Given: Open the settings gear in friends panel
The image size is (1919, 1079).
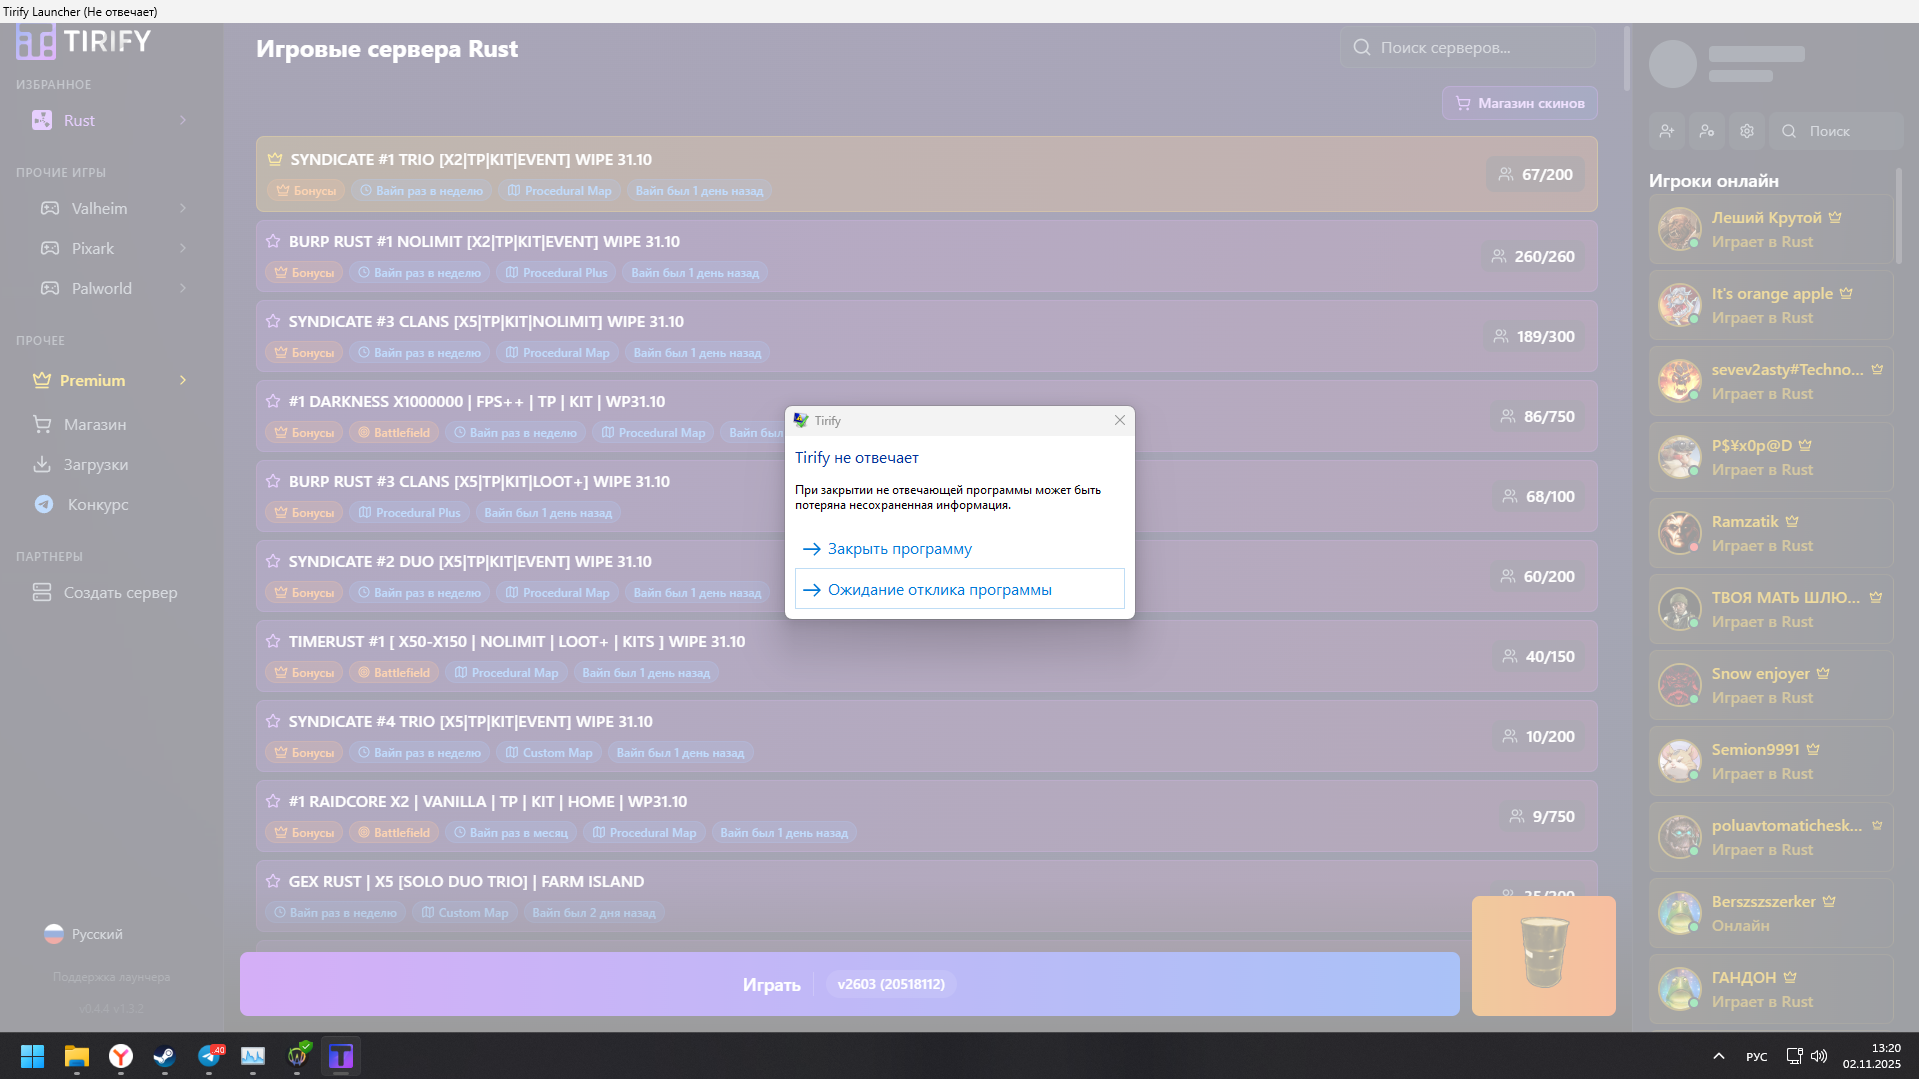Looking at the screenshot, I should 1747,131.
